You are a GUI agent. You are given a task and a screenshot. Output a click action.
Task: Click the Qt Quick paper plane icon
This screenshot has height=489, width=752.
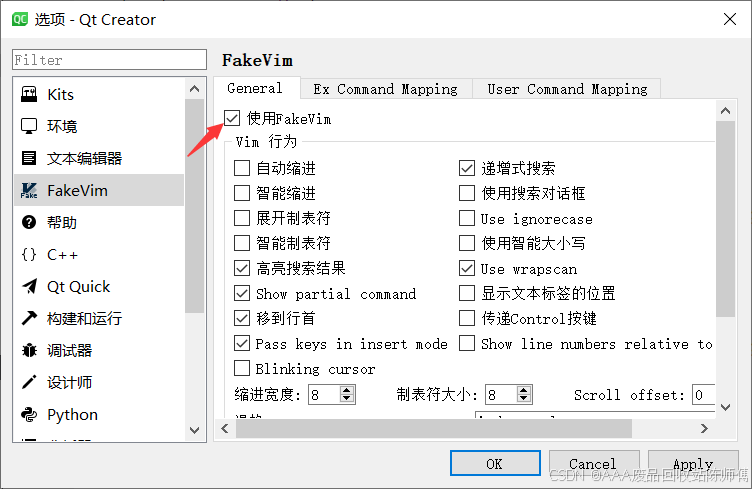(x=29, y=286)
